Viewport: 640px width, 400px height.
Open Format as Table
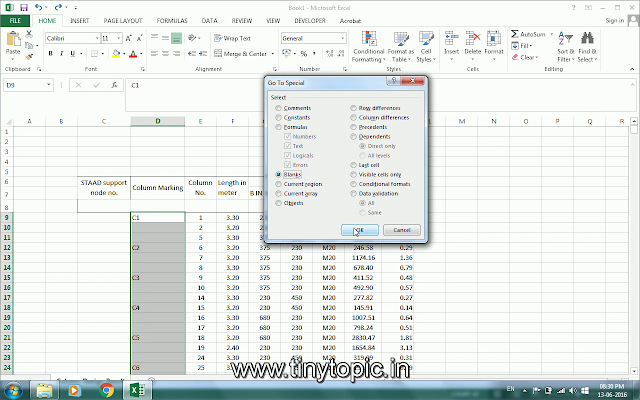coord(400,47)
